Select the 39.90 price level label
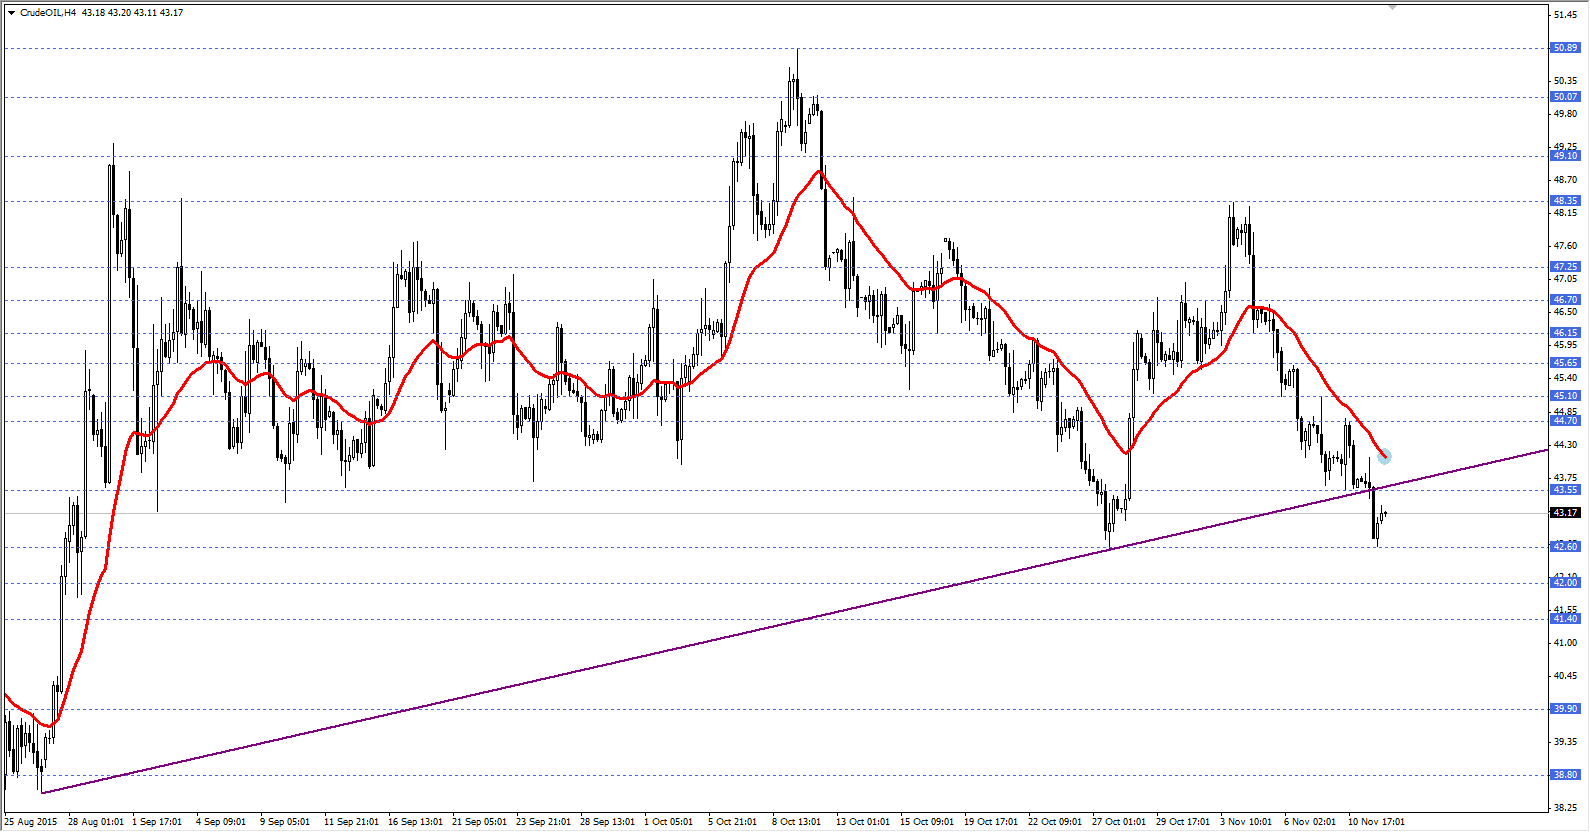The image size is (1590, 832). (1565, 709)
